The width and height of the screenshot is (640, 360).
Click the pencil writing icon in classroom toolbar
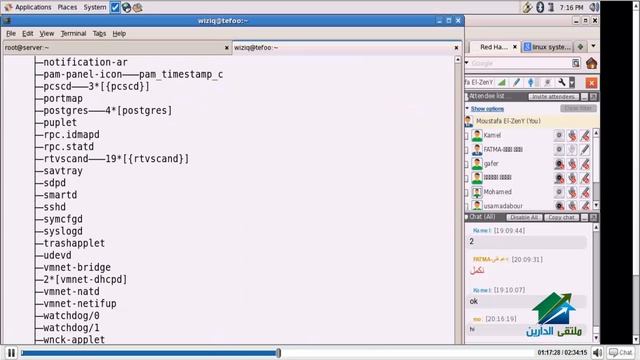(516, 82)
